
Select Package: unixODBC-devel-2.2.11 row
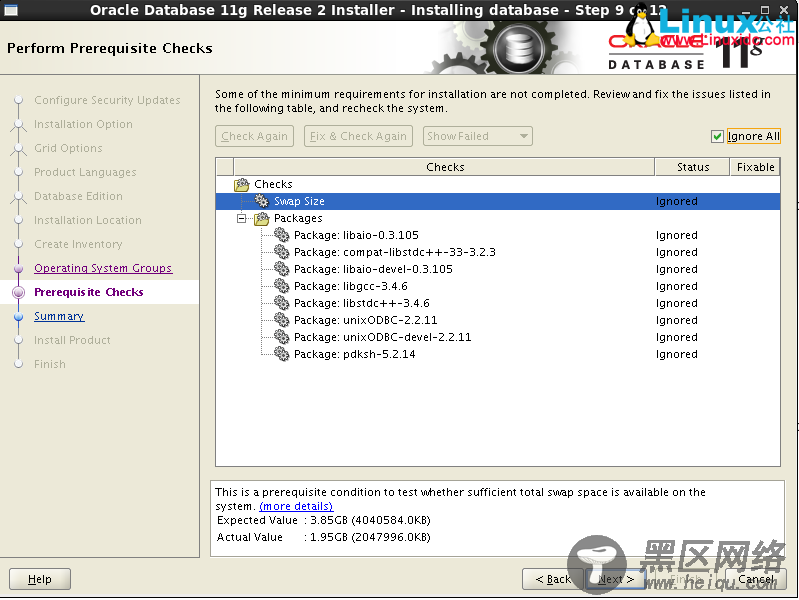[x=498, y=337]
